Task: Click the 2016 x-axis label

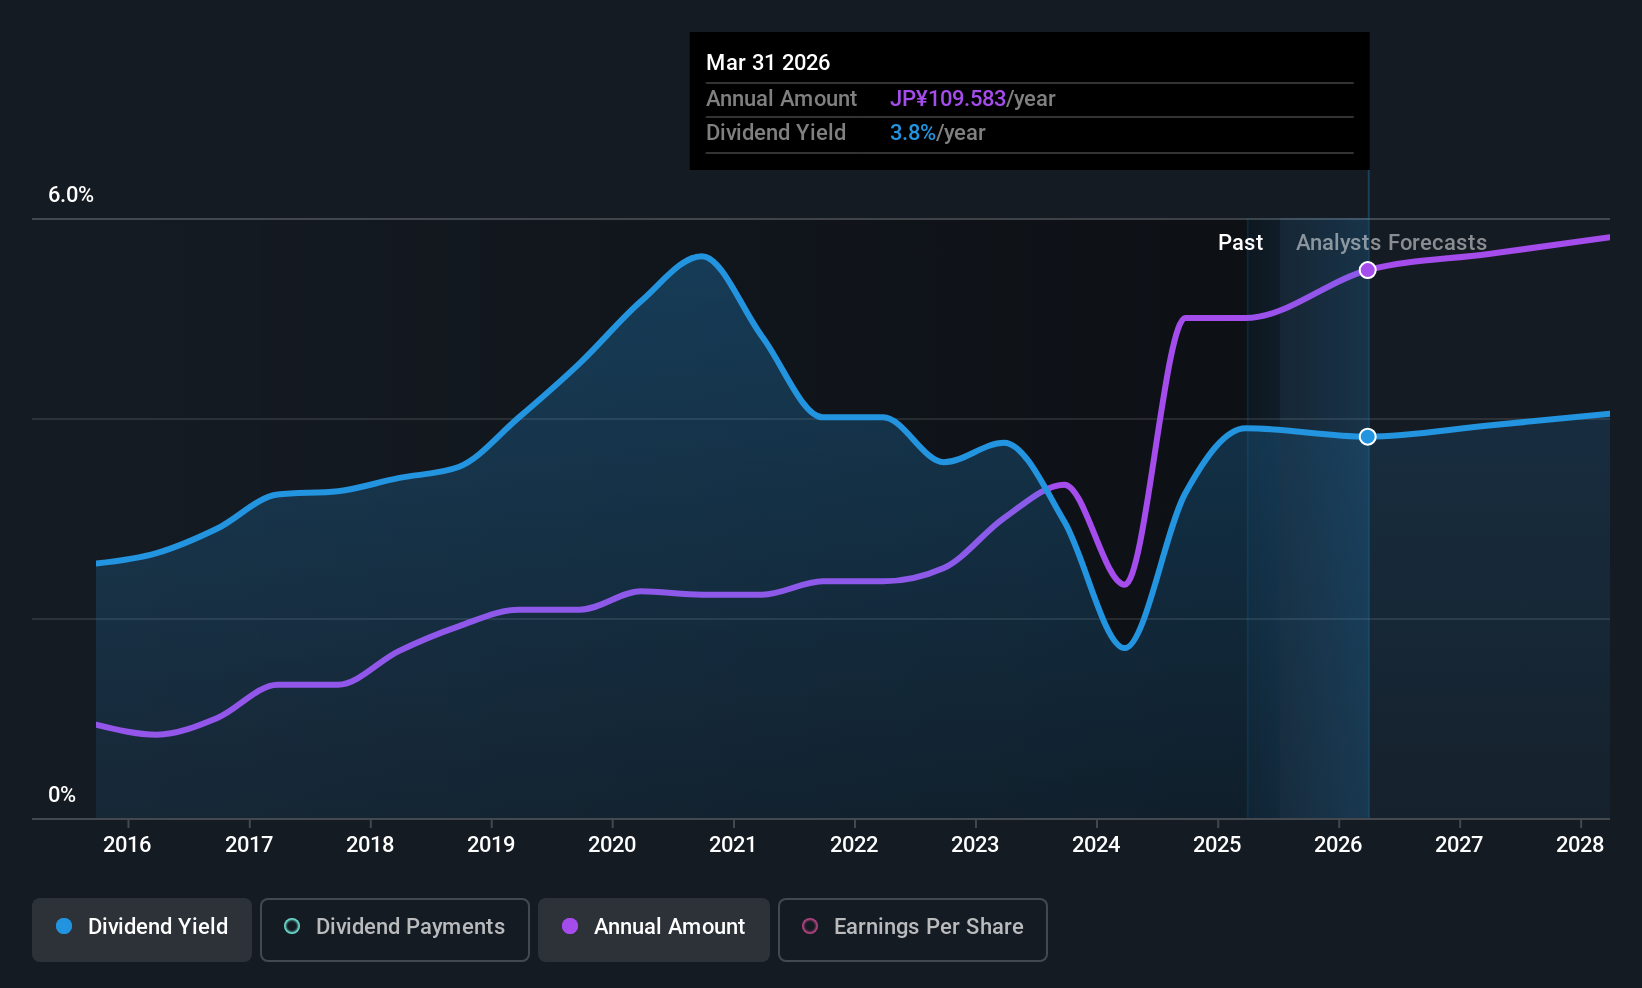Action: click(x=127, y=845)
